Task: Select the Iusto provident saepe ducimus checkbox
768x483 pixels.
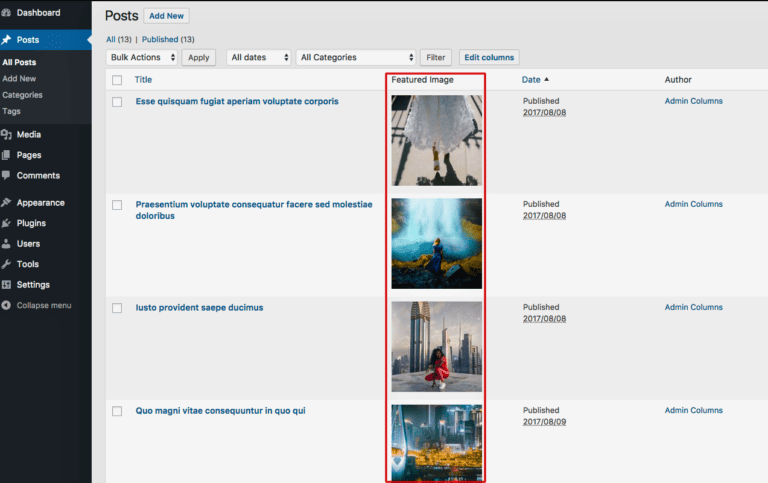Action: 117,308
